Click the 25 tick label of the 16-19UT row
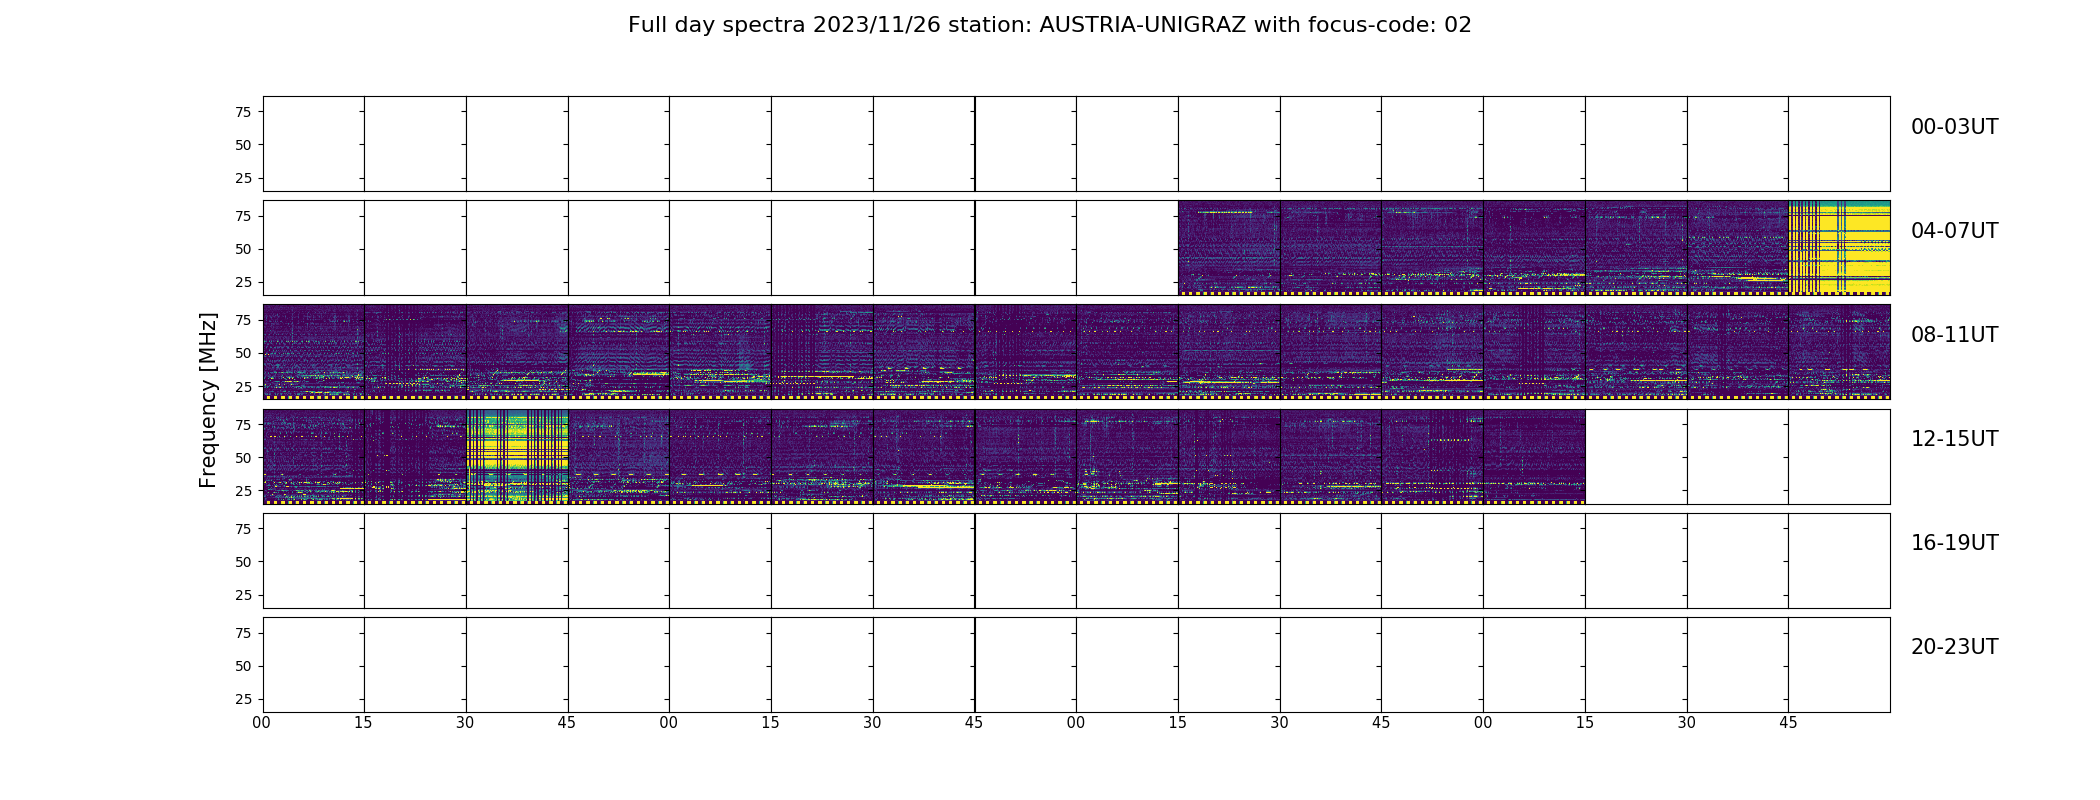 pos(243,595)
